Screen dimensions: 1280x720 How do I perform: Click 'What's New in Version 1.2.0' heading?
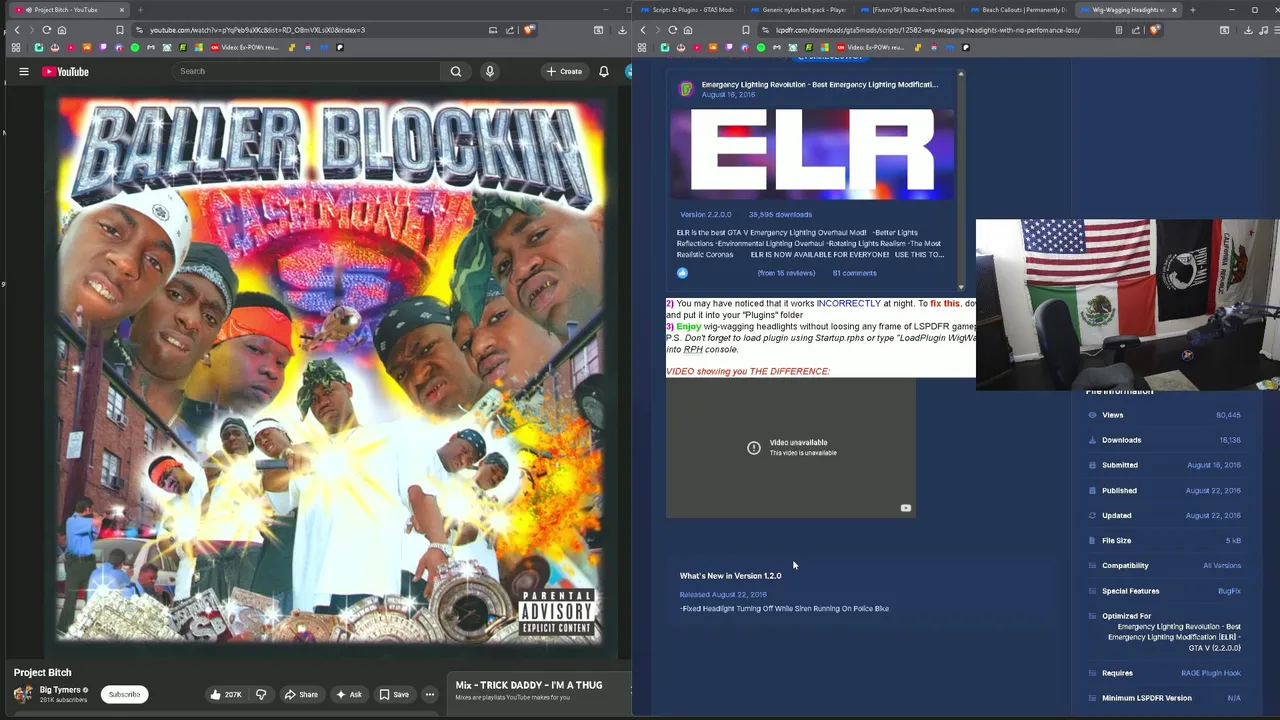point(730,576)
